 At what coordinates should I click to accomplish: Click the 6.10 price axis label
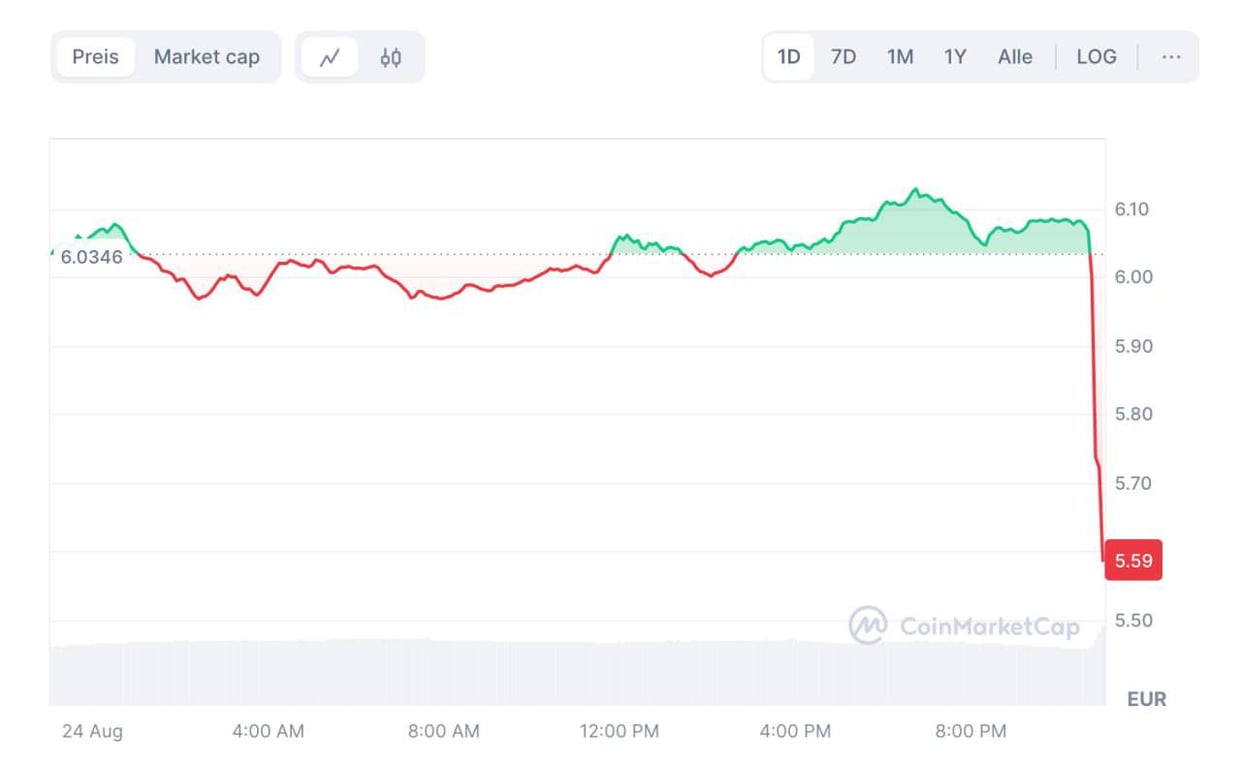tap(1131, 209)
